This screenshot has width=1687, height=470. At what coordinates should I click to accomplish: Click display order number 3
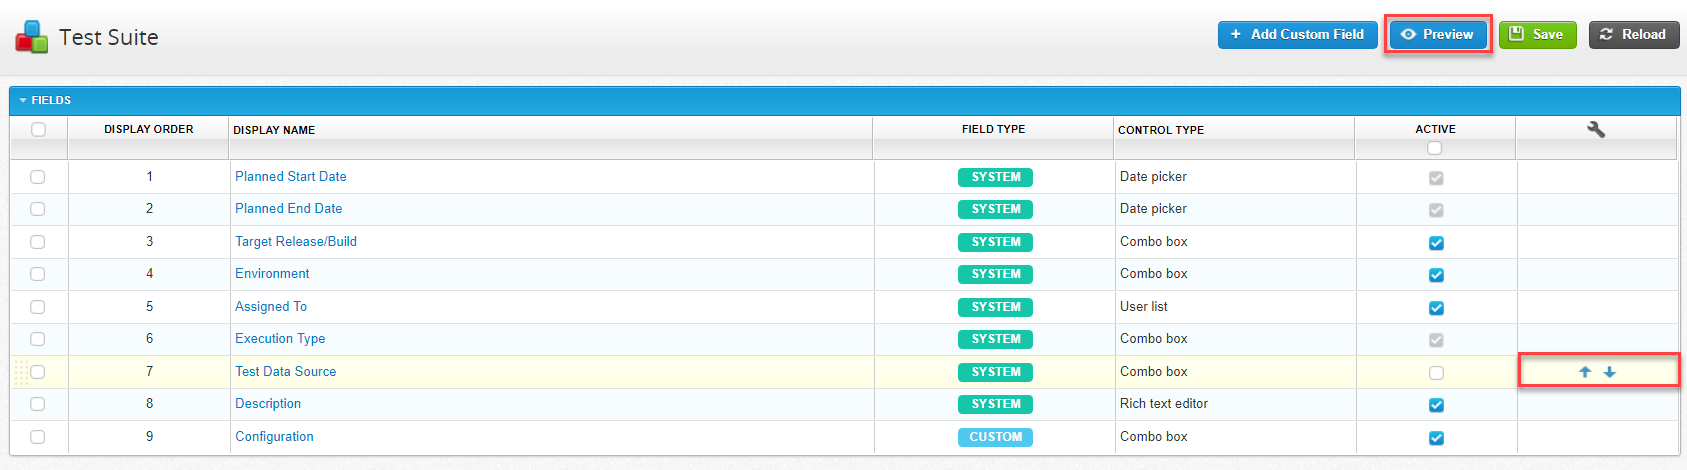click(x=150, y=242)
